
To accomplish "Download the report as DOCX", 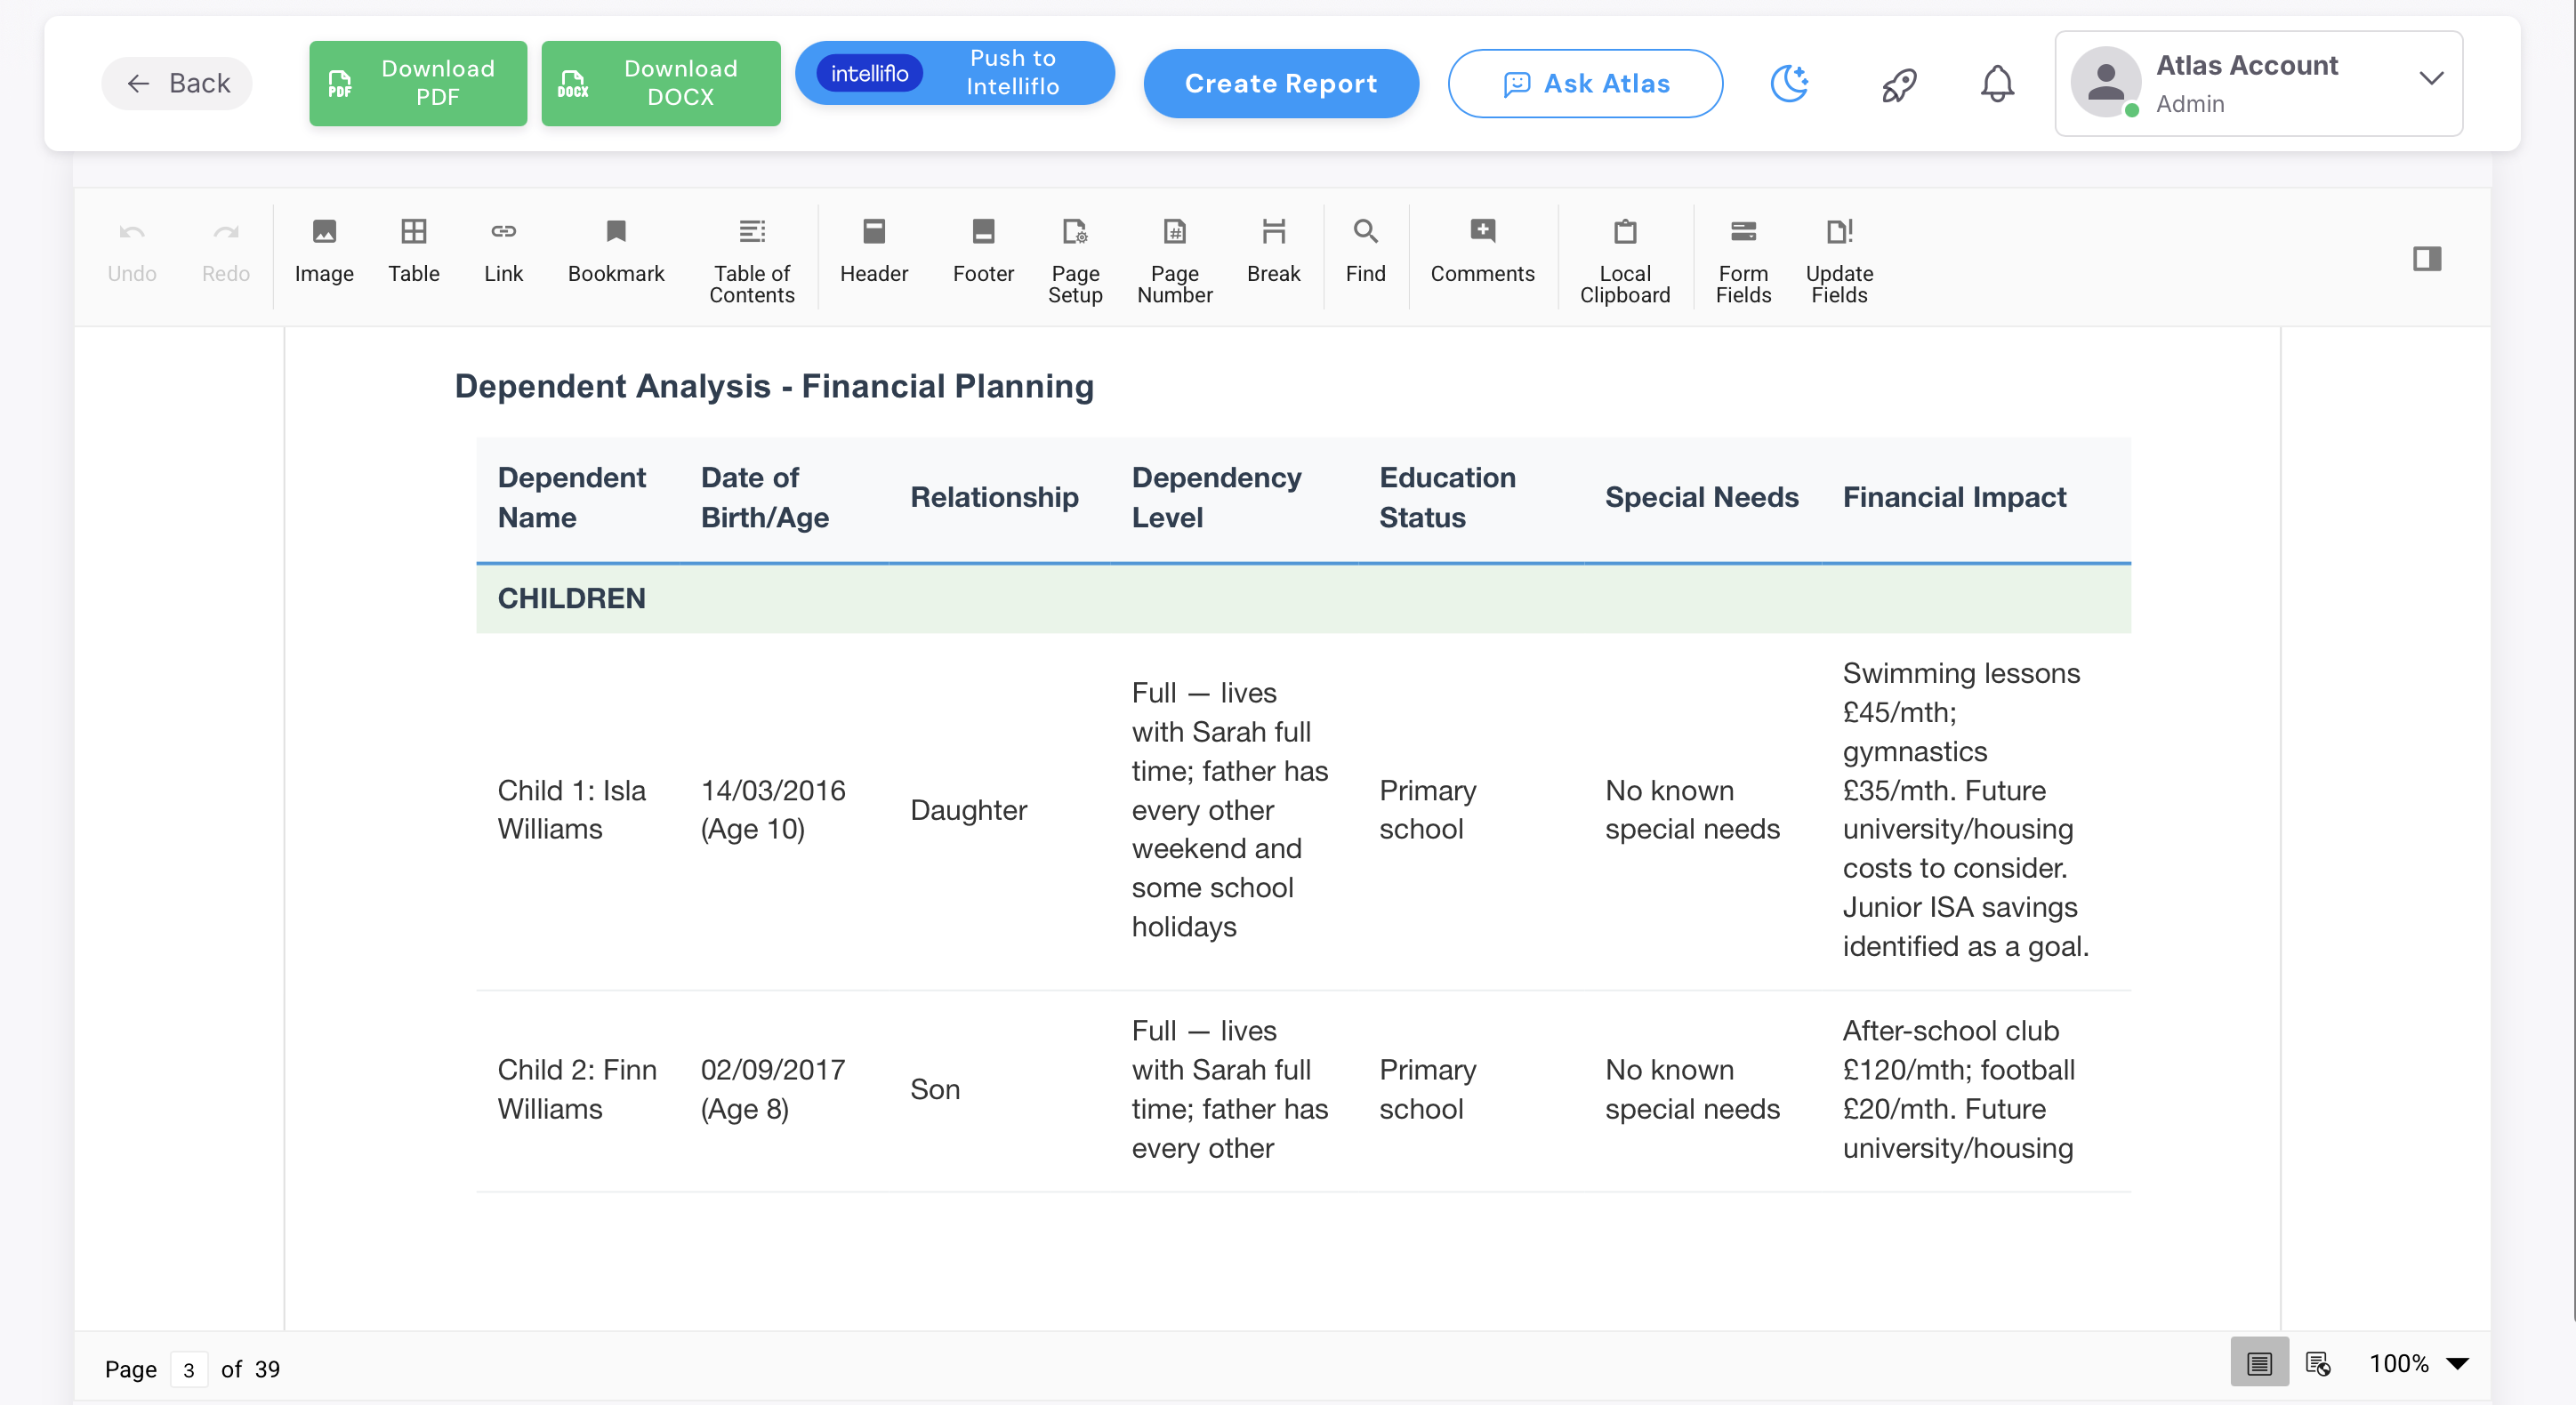I will (x=661, y=83).
